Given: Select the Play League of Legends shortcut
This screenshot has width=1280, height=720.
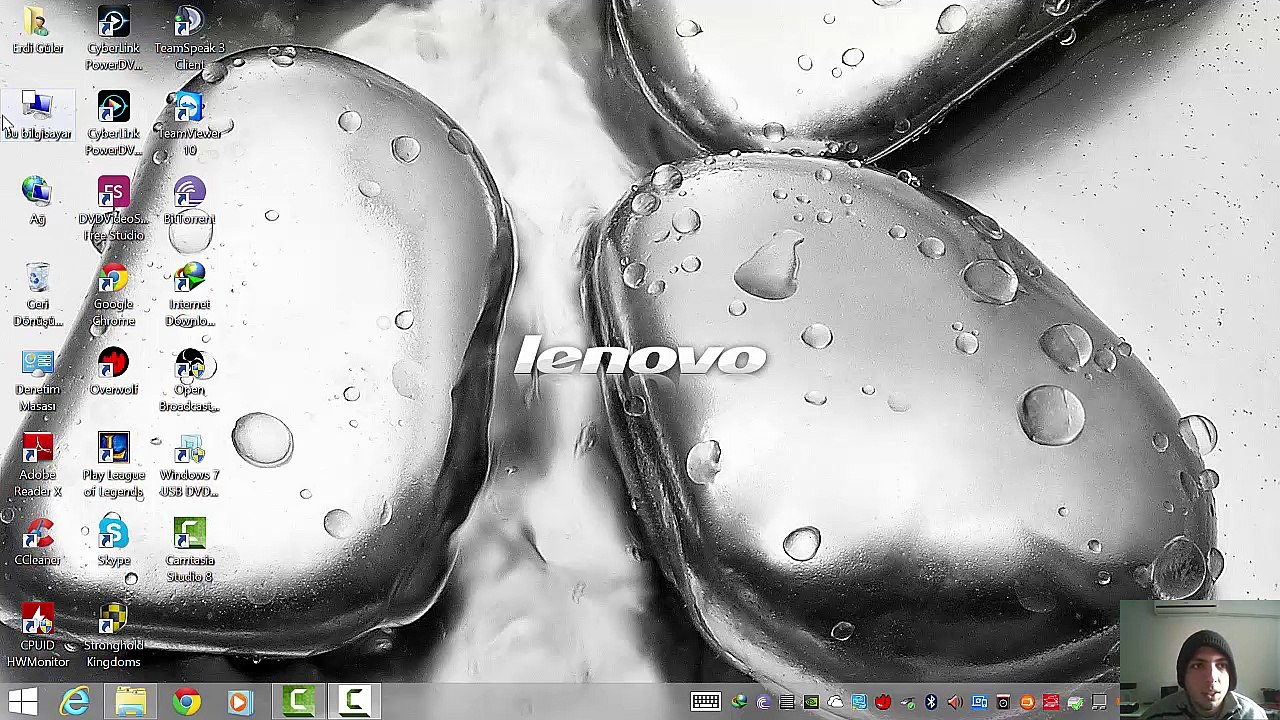Looking at the screenshot, I should (x=113, y=465).
